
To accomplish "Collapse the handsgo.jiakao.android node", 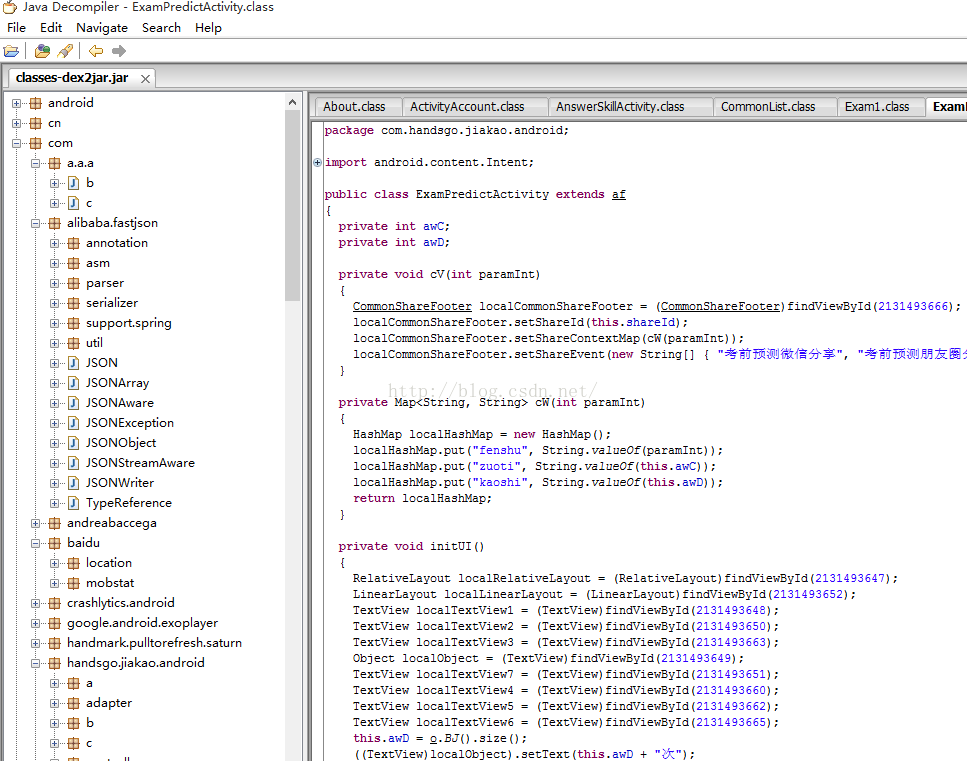I will click(x=35, y=663).
